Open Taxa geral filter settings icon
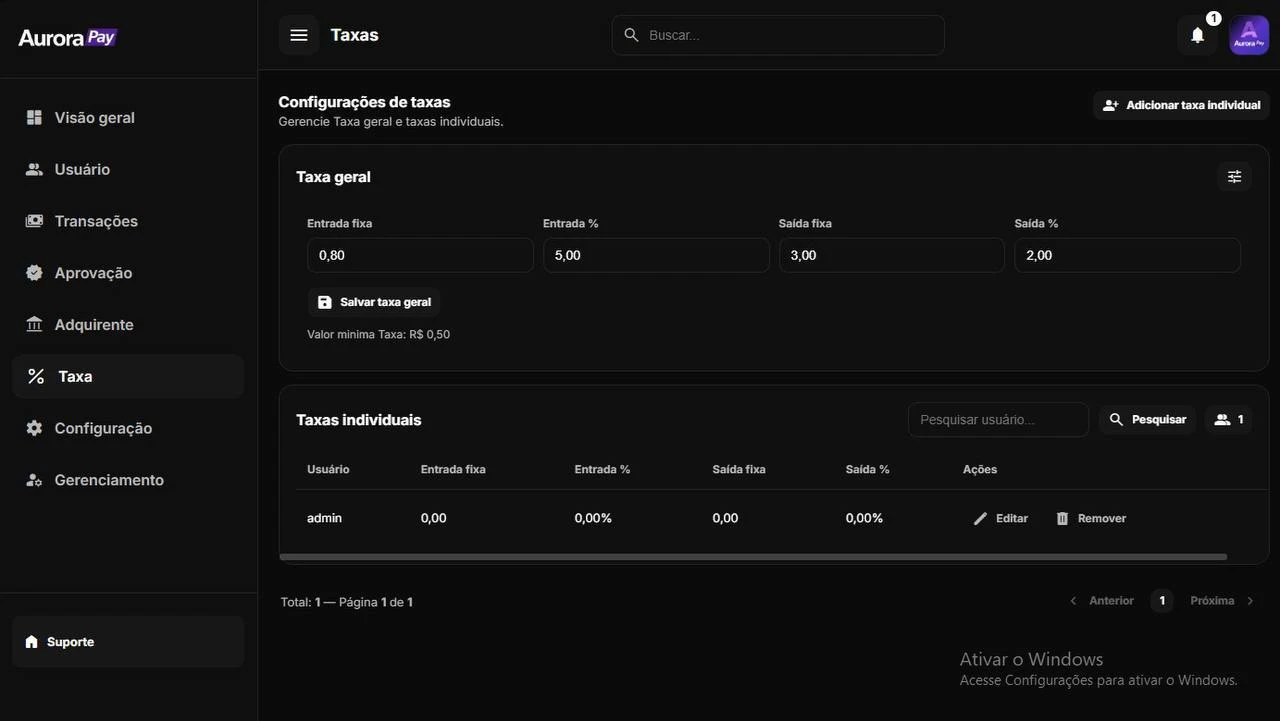 (1234, 177)
